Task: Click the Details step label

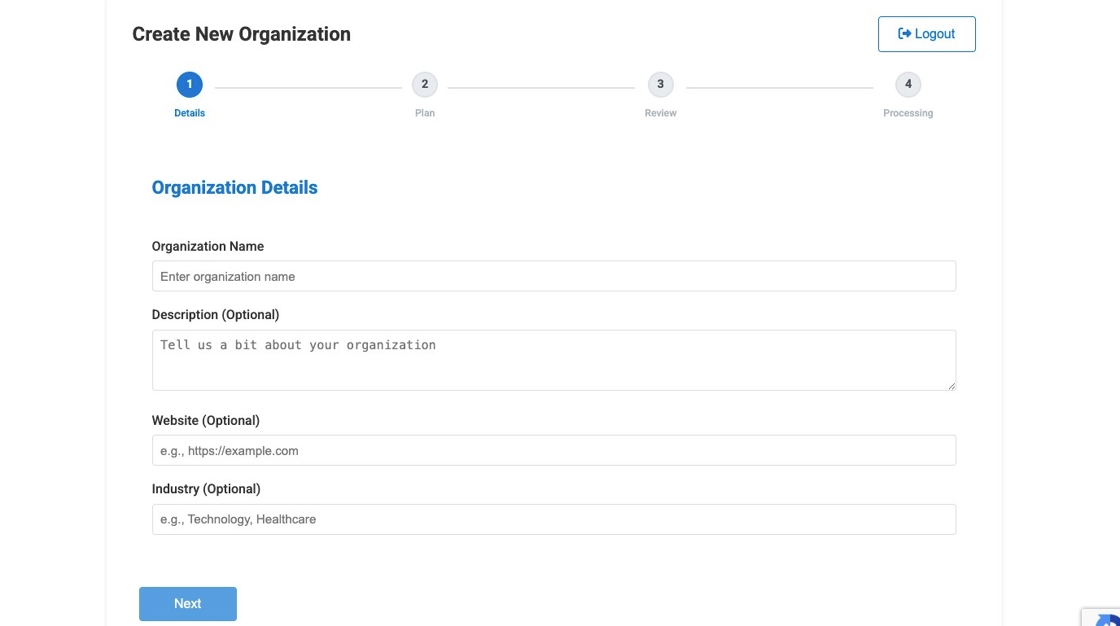Action: click(189, 112)
